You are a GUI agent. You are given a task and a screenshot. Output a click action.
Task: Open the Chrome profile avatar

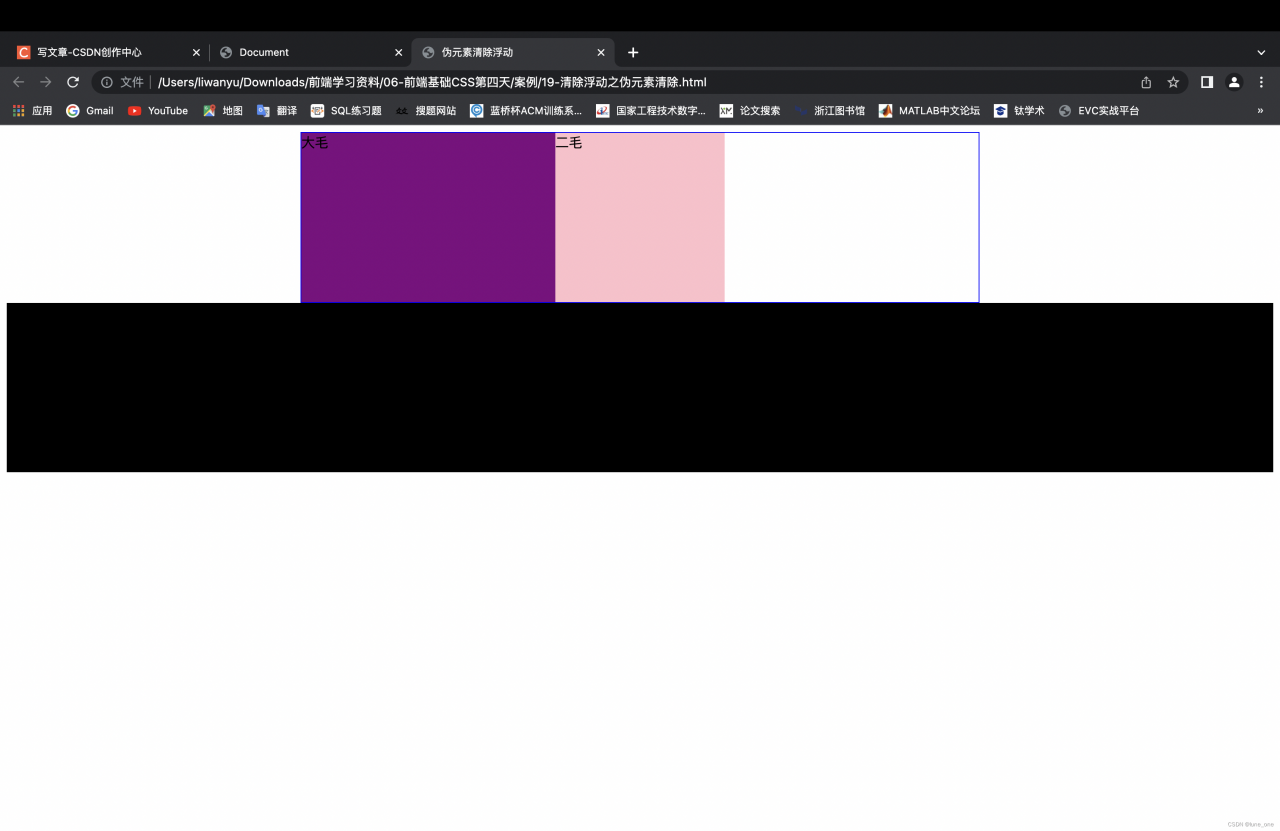click(x=1234, y=82)
